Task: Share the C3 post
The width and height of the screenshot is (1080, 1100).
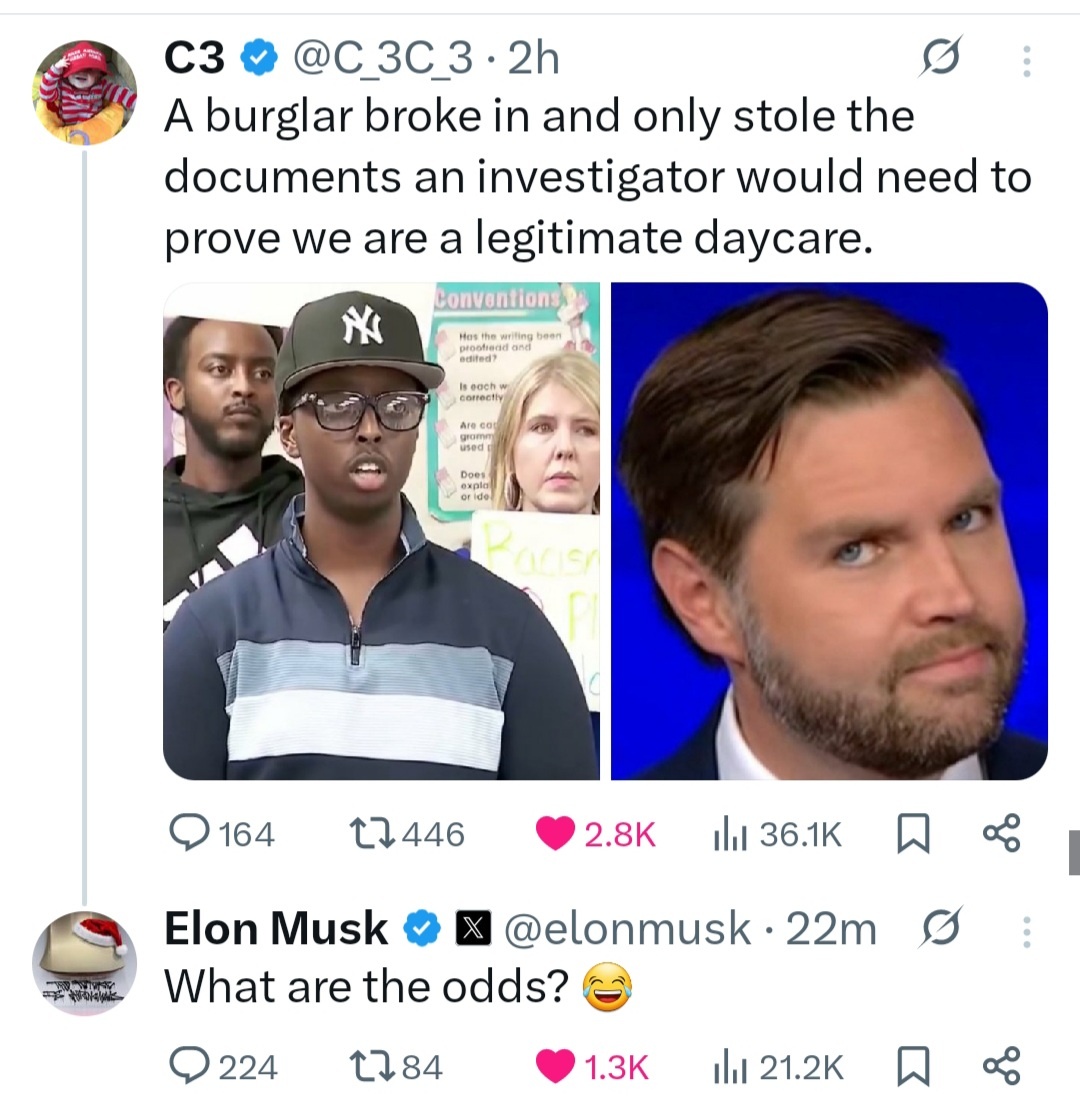Action: (x=1001, y=834)
